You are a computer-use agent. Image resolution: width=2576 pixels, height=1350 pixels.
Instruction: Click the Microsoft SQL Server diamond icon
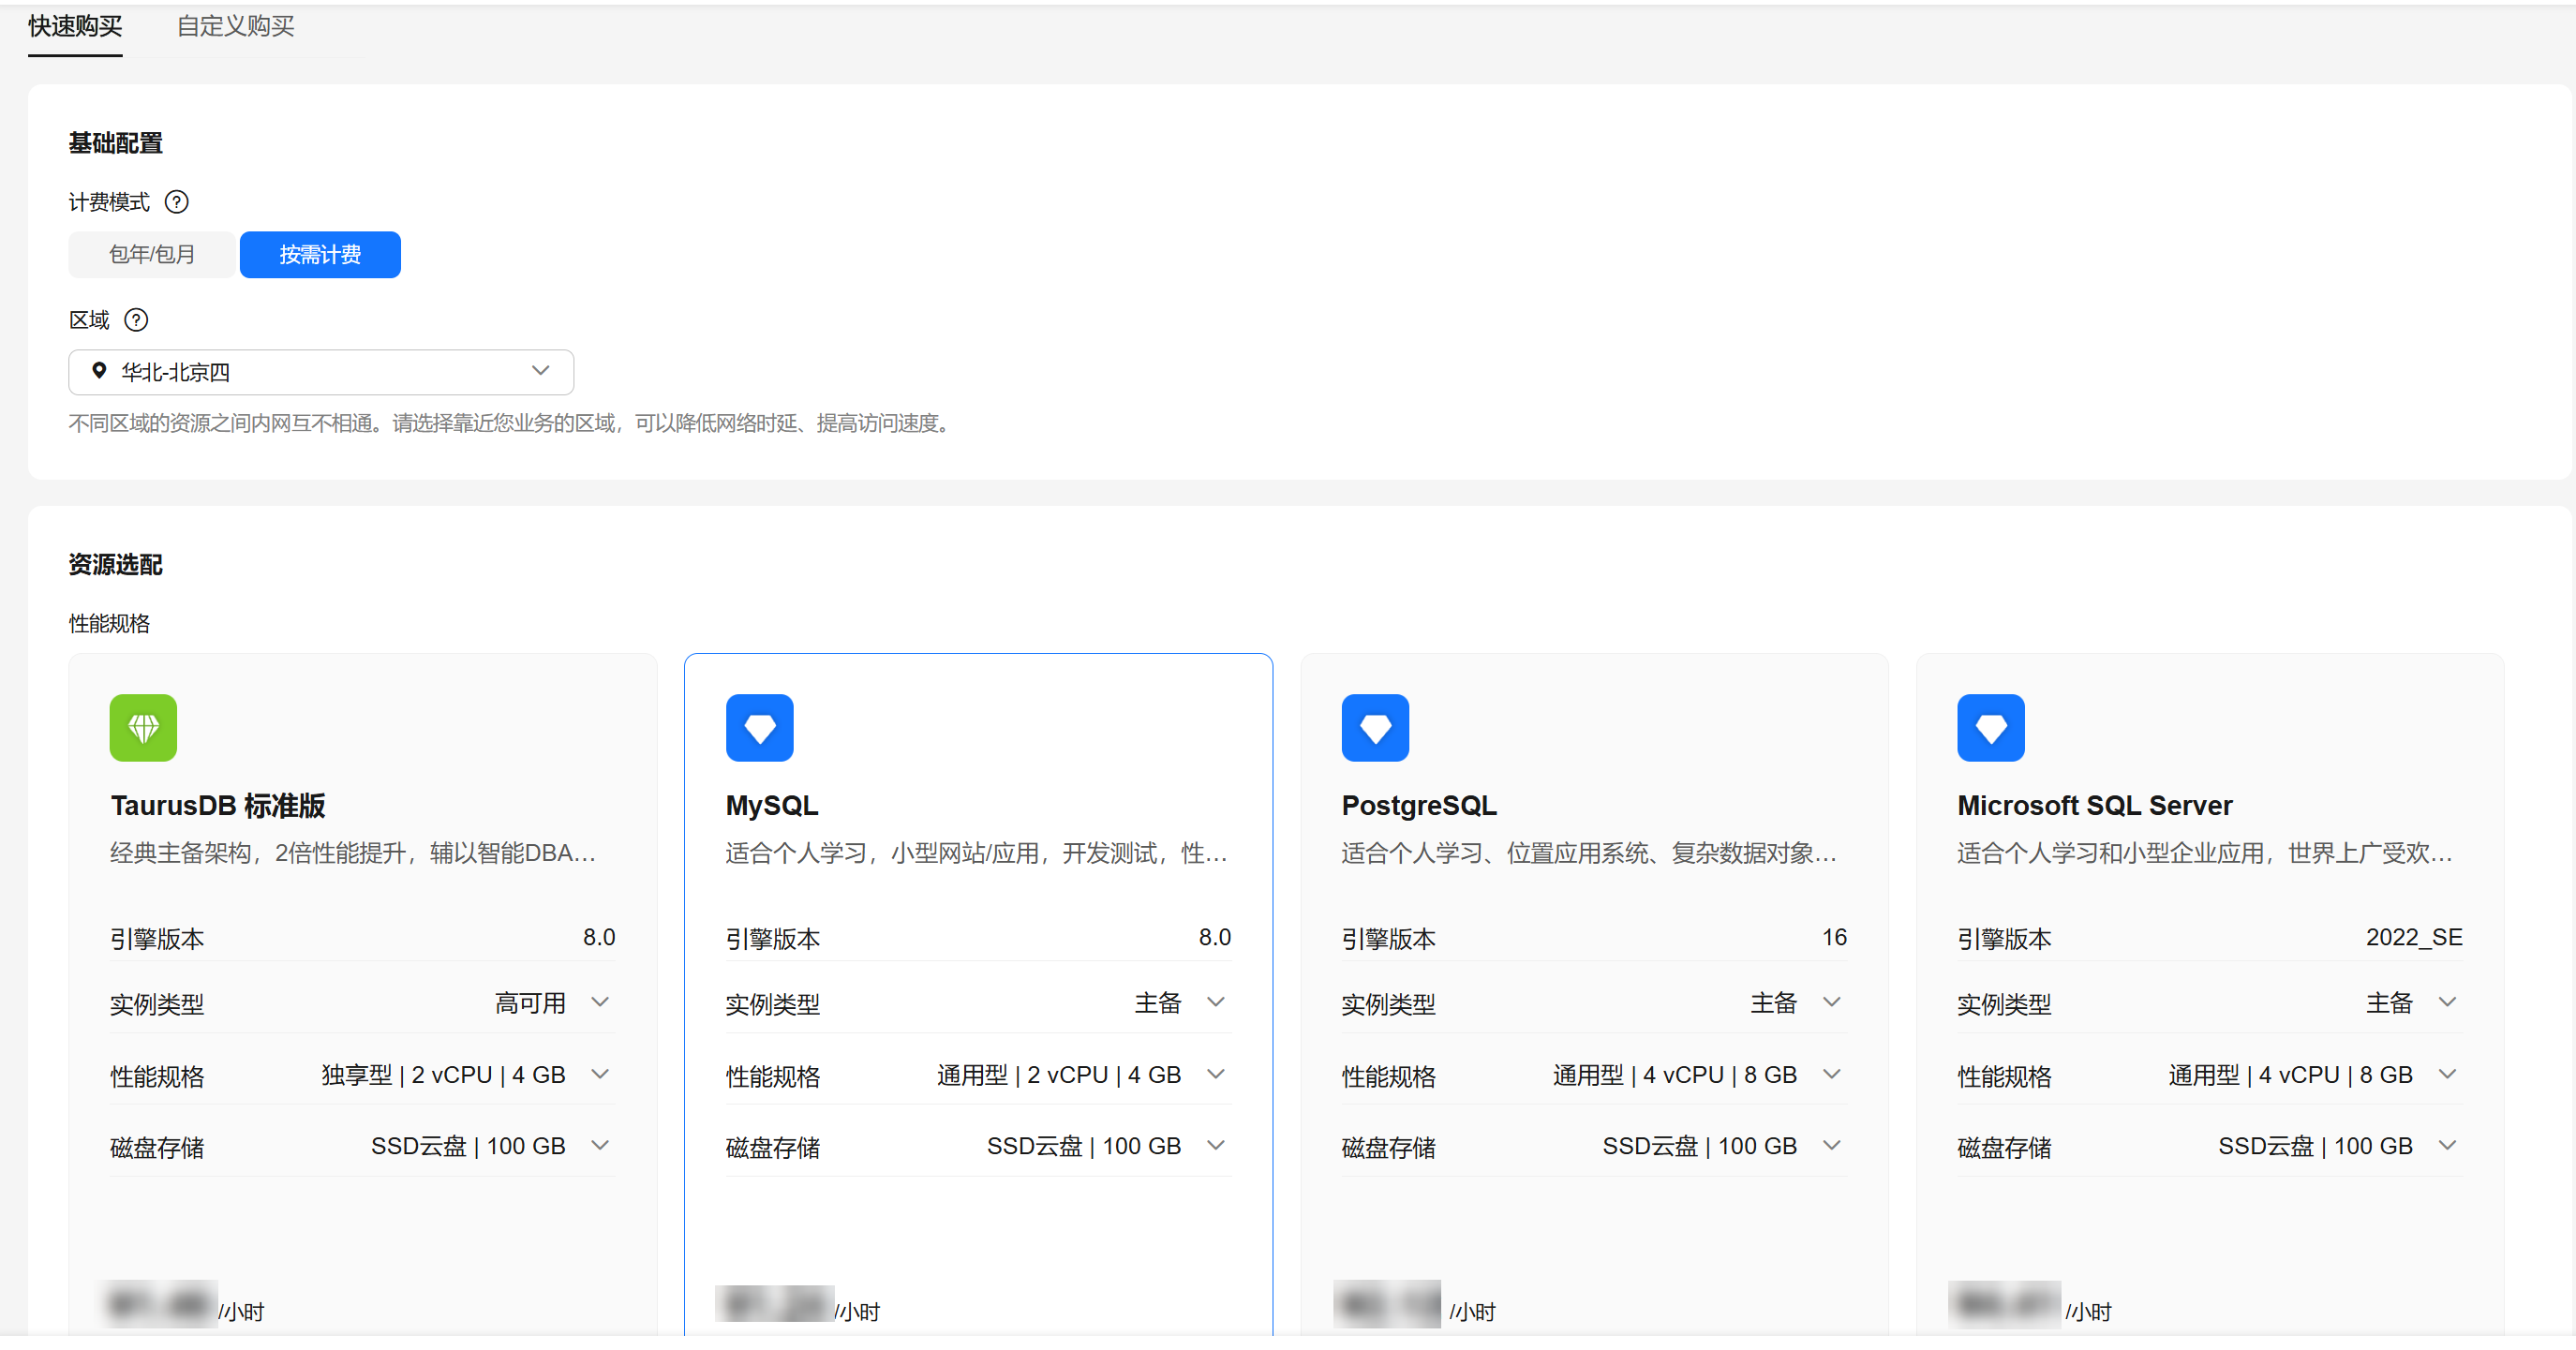pos(1991,728)
